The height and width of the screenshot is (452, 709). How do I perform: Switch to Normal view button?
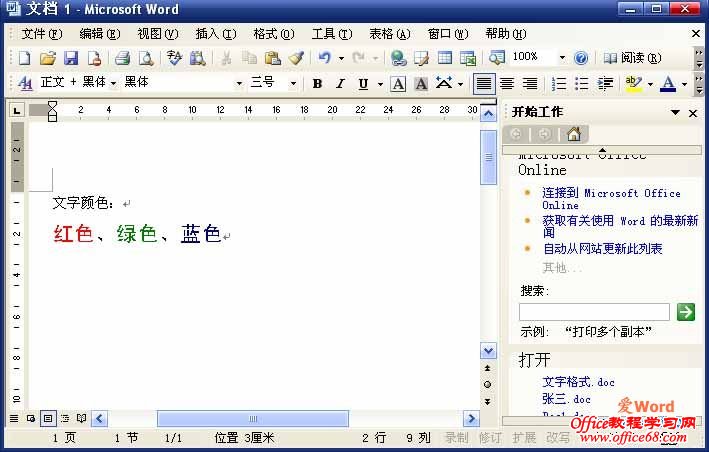14,419
